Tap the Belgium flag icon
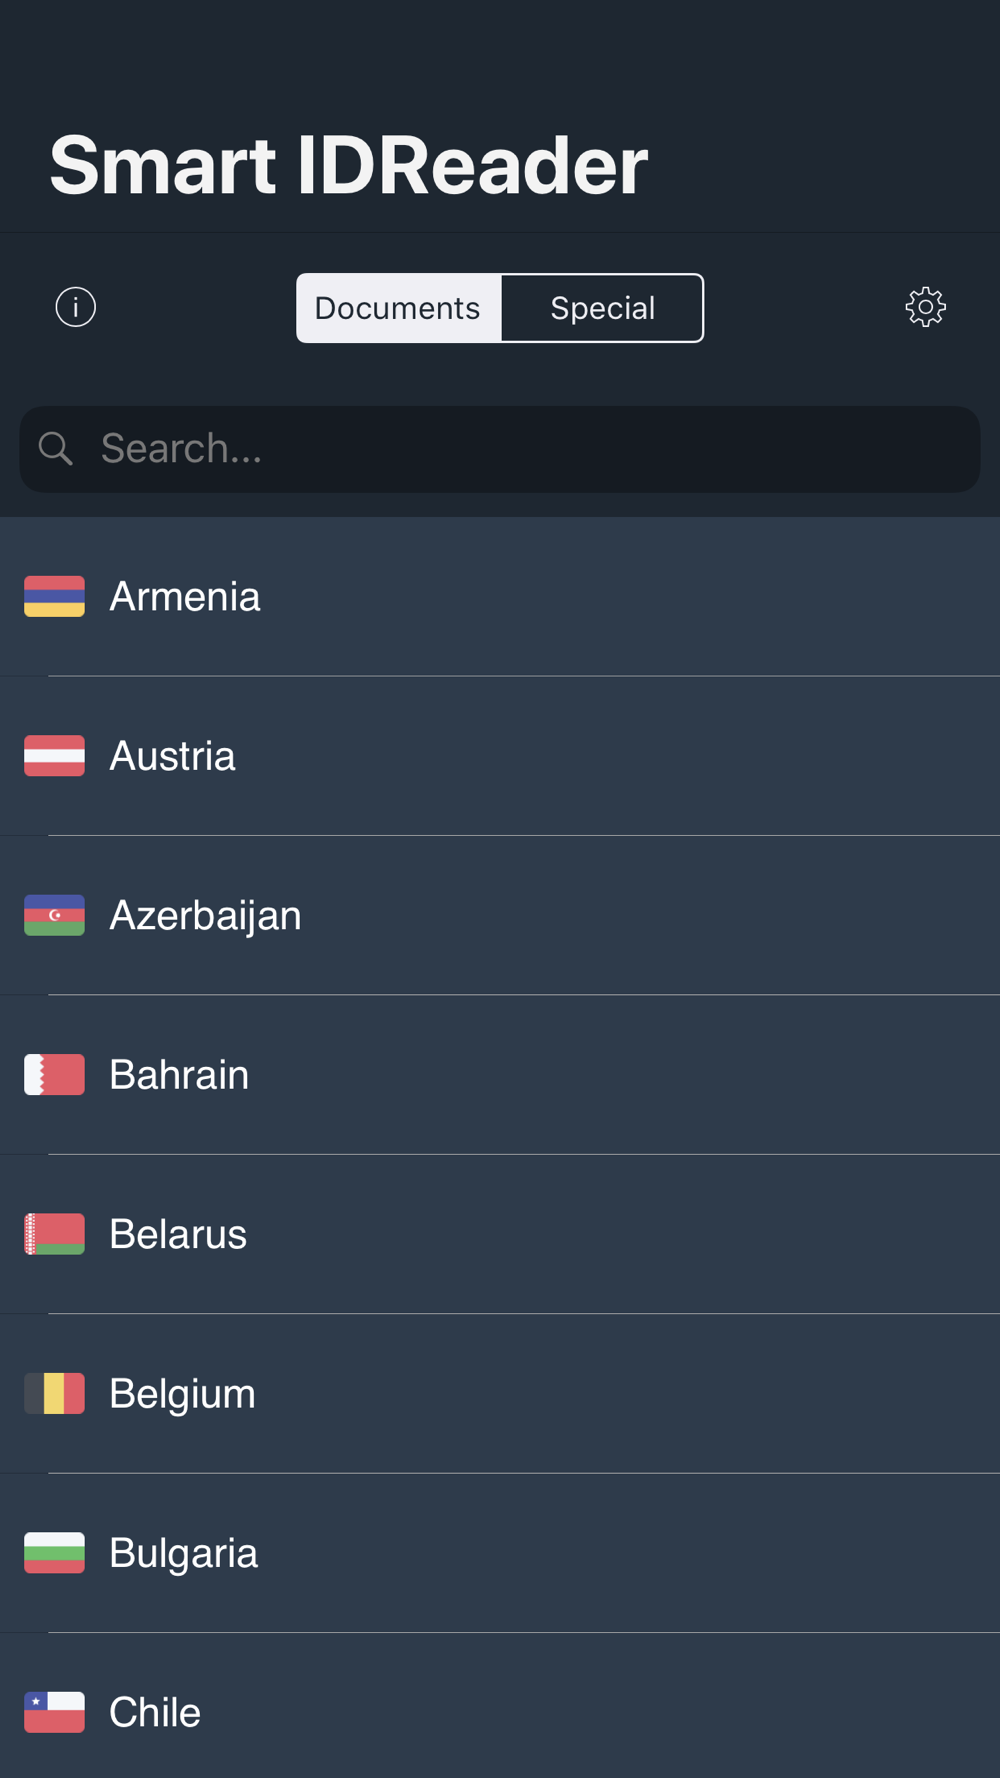Screen dimensions: 1000x1778 pos(54,1393)
